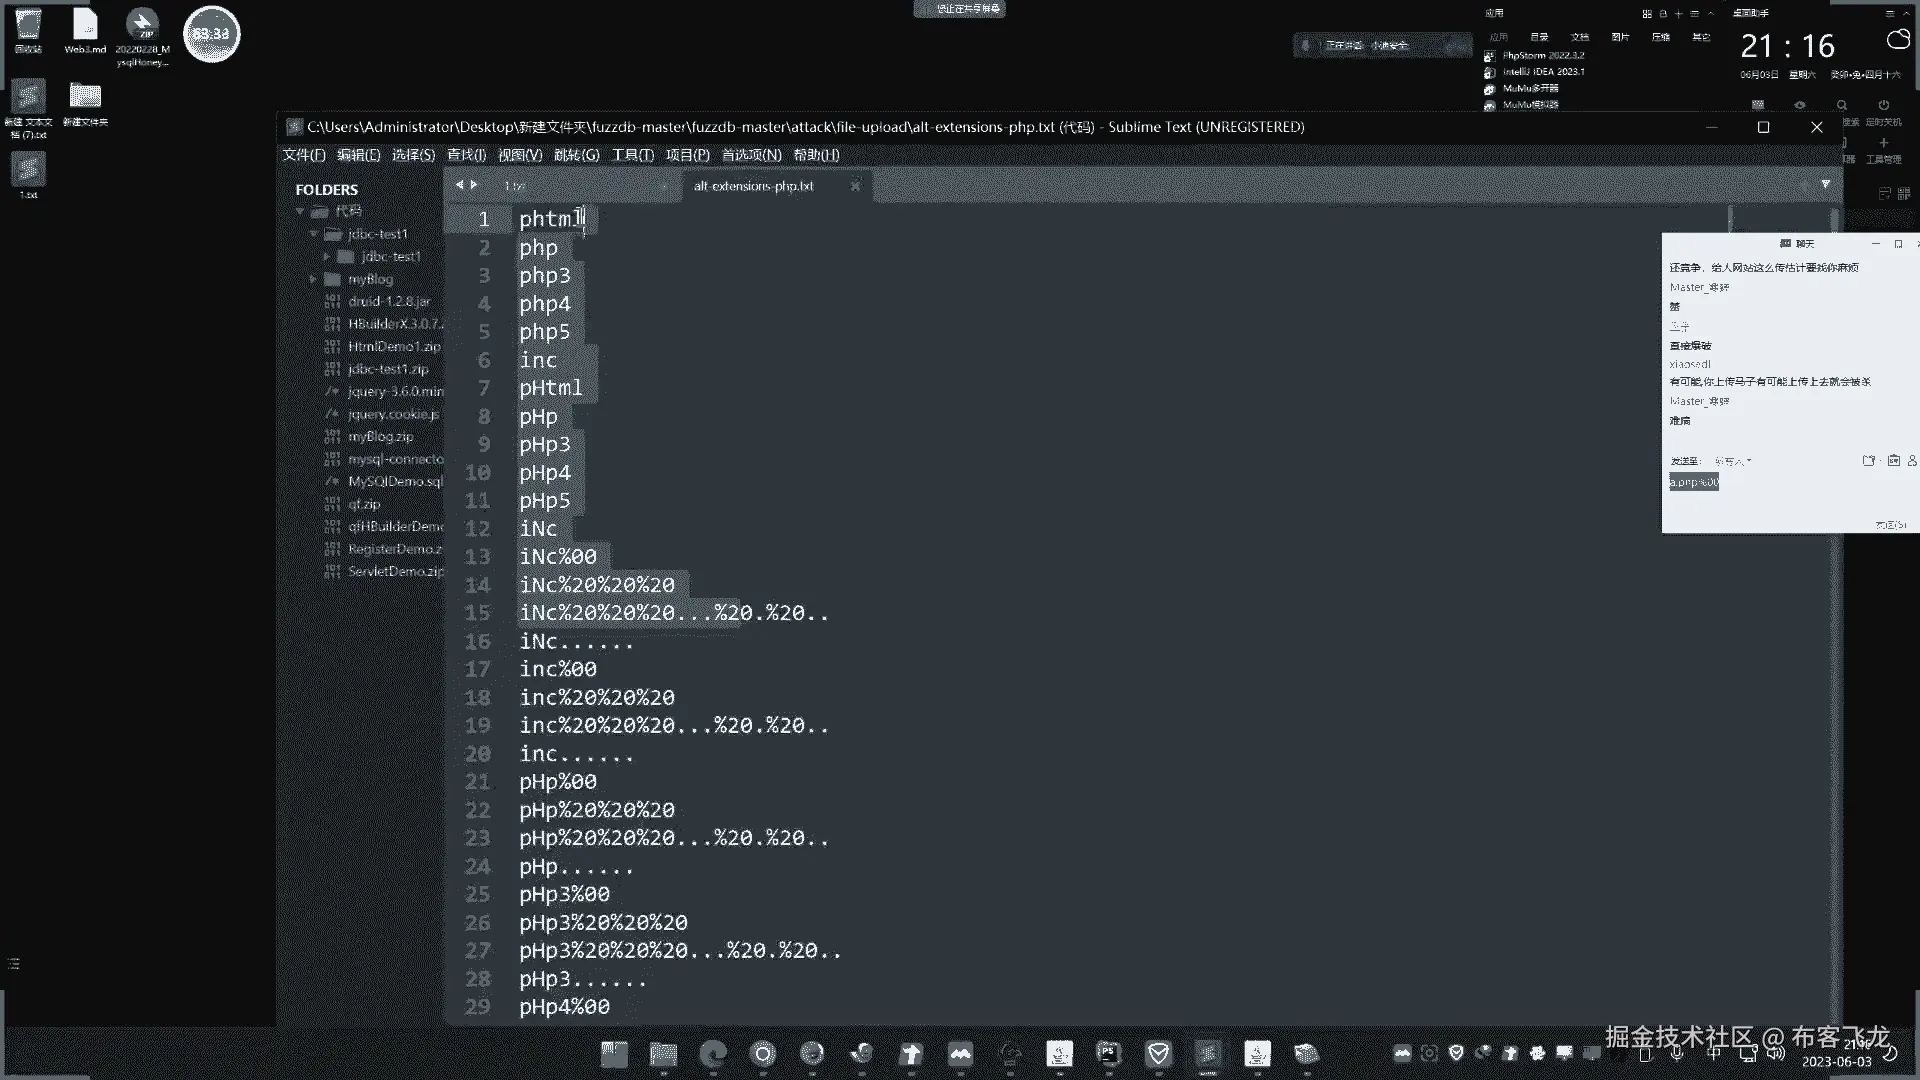Switch to the 1.txt tab

tap(515, 186)
